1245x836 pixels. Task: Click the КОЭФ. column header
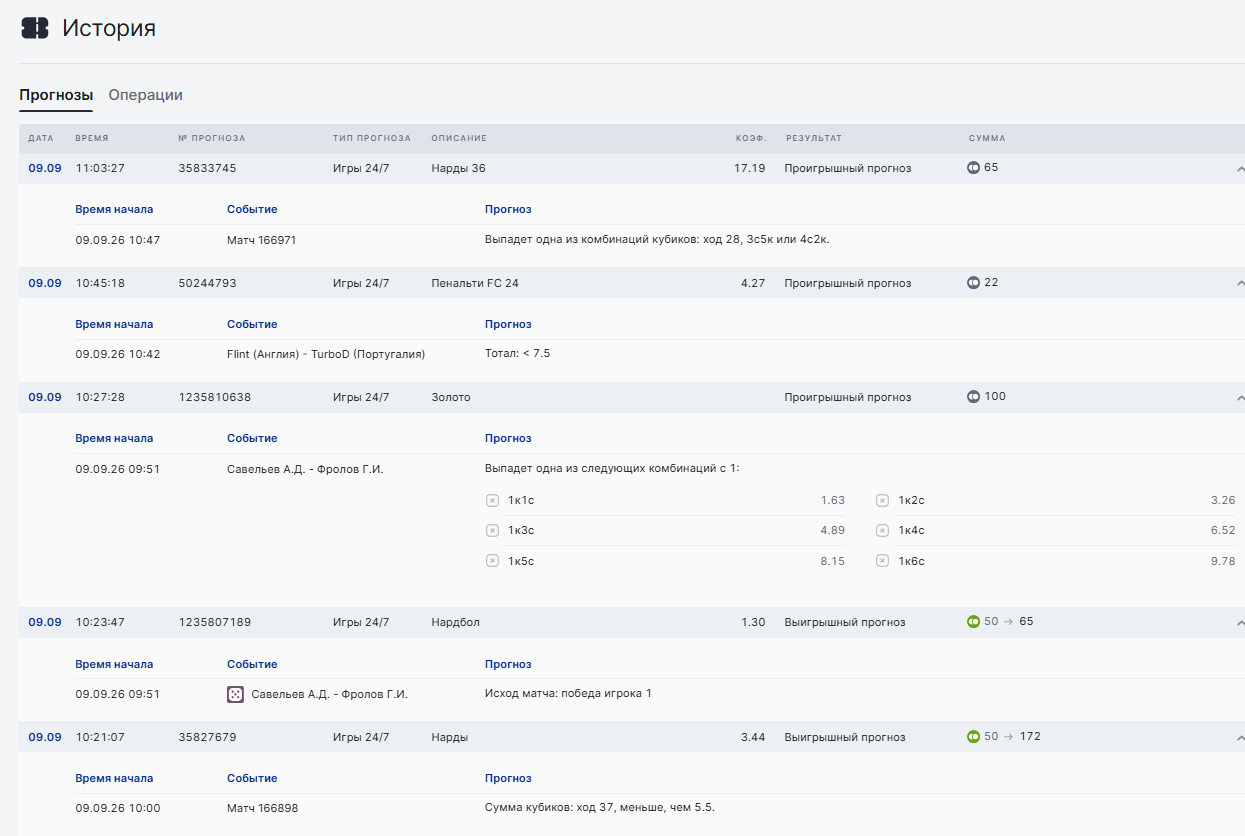751,138
